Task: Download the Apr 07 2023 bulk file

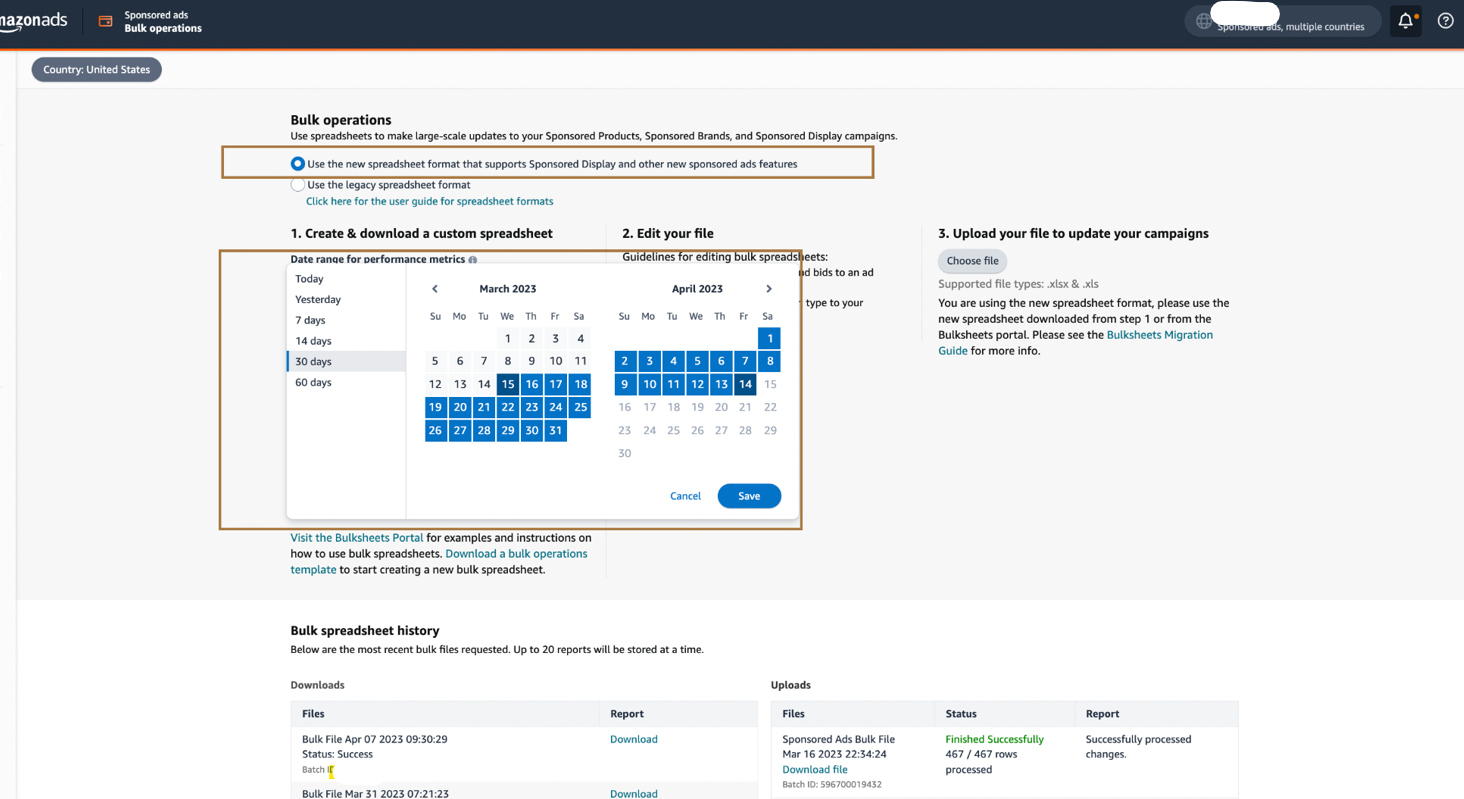Action: coord(634,740)
